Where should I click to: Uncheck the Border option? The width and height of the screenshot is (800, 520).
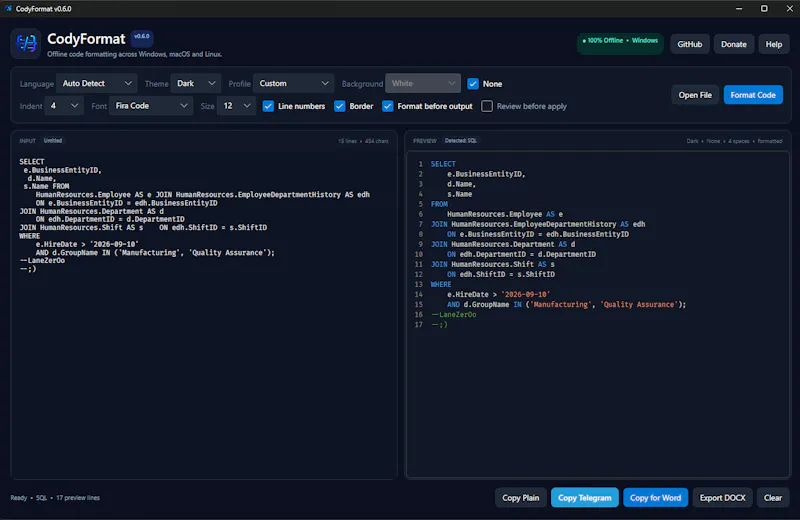coord(339,106)
